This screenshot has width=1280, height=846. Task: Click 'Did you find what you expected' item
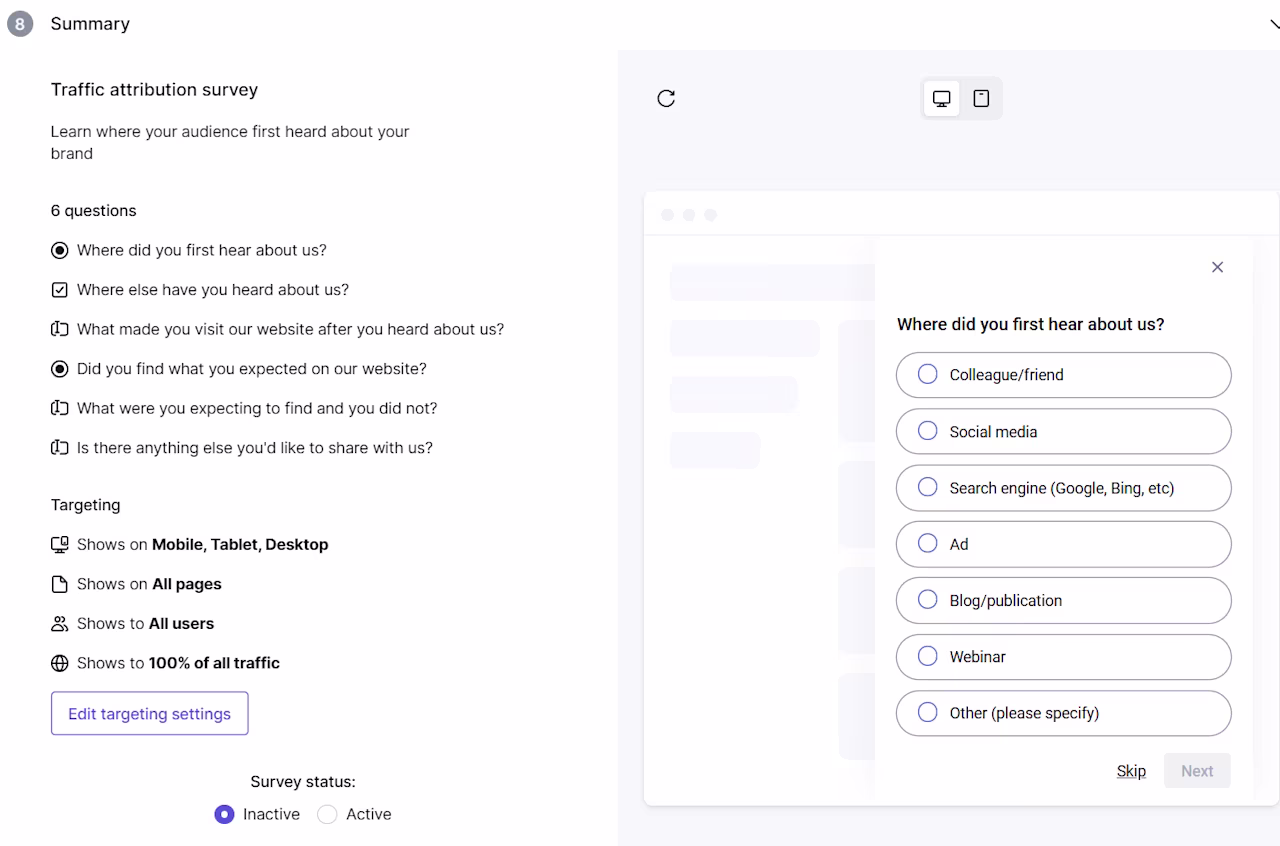point(252,369)
